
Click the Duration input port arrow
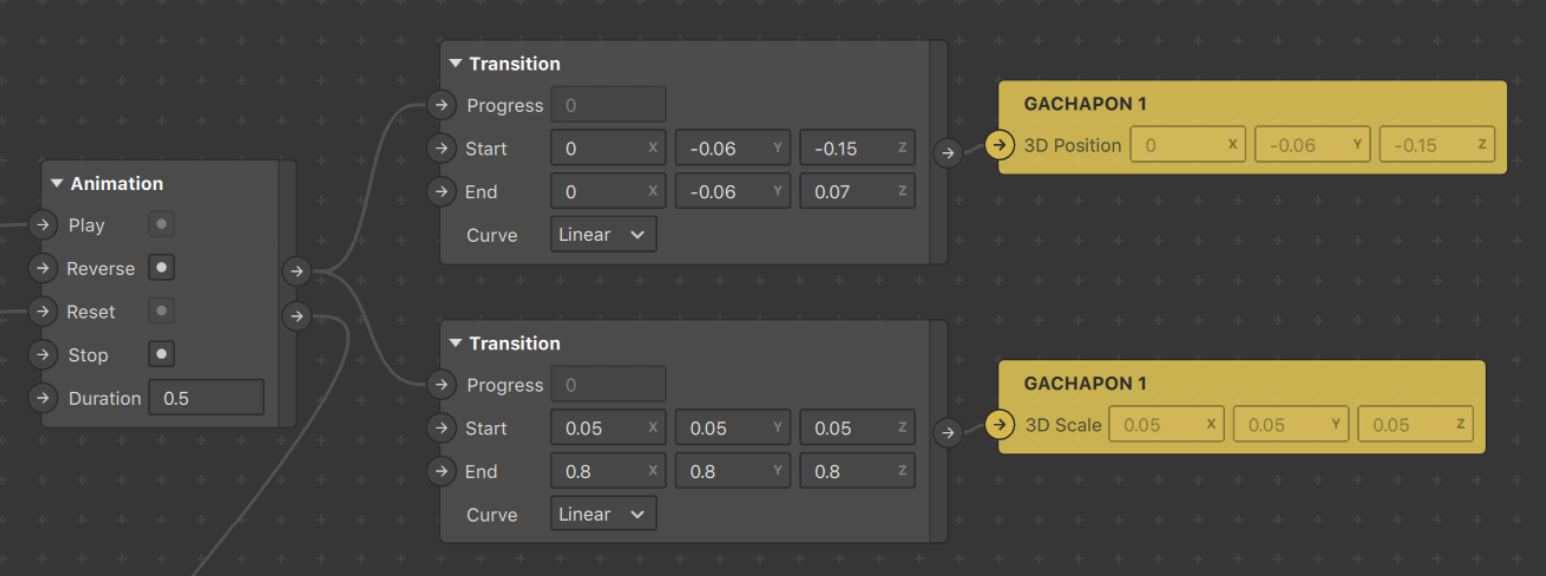point(42,398)
